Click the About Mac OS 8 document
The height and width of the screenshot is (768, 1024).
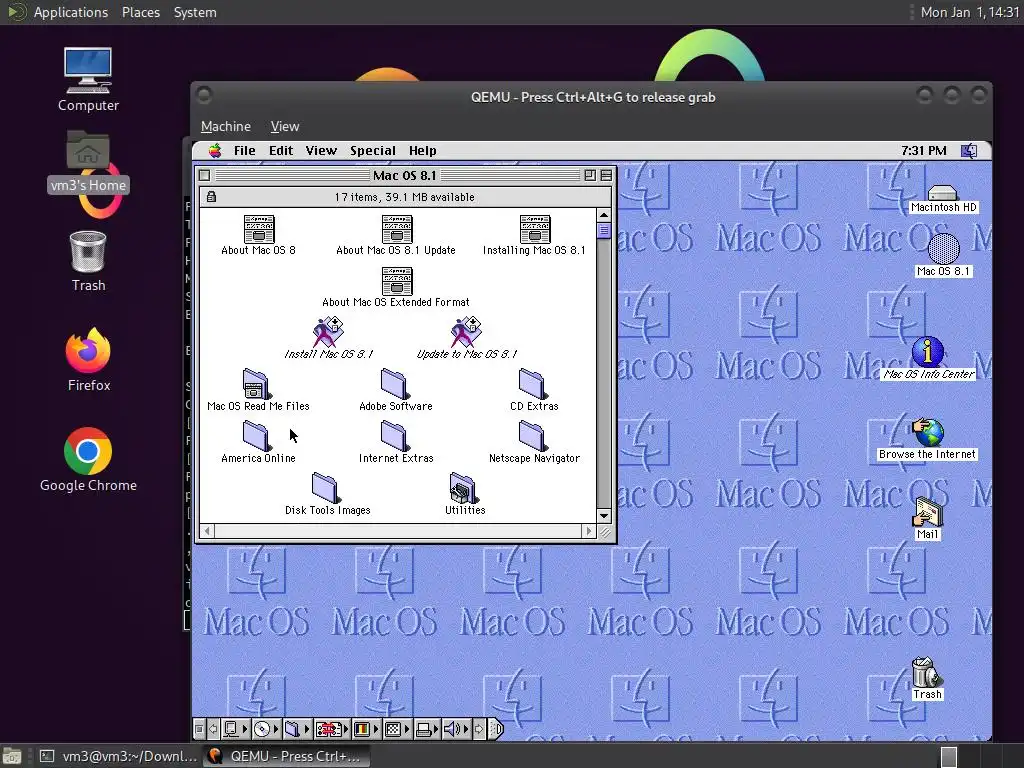click(259, 235)
